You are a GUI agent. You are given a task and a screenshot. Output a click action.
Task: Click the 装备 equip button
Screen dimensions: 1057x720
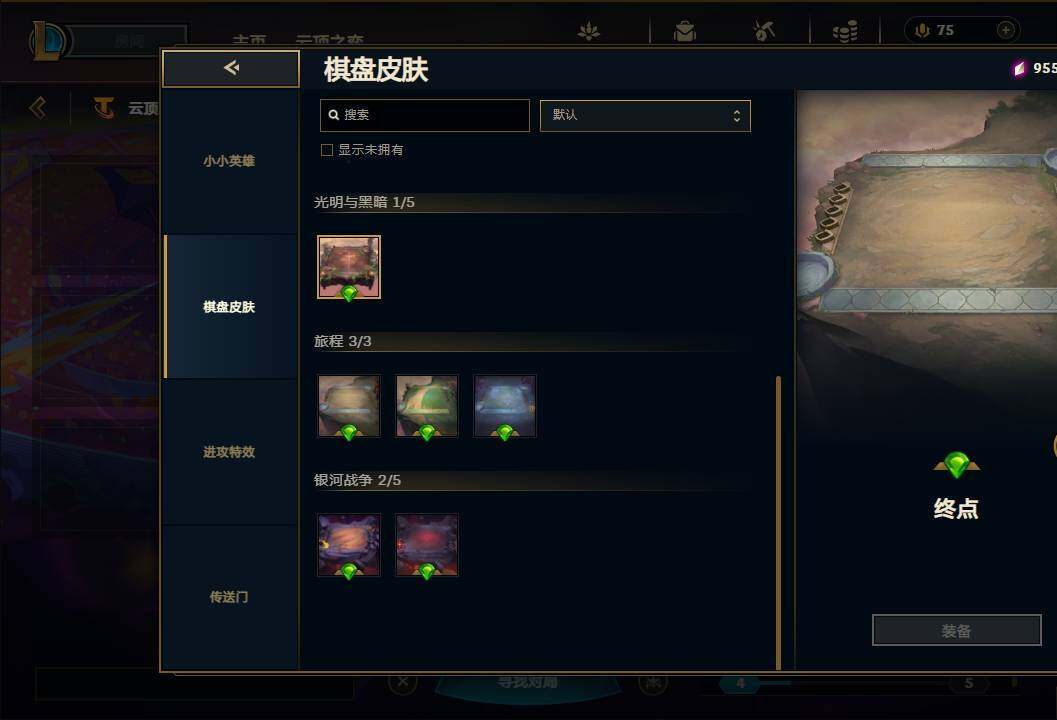957,630
